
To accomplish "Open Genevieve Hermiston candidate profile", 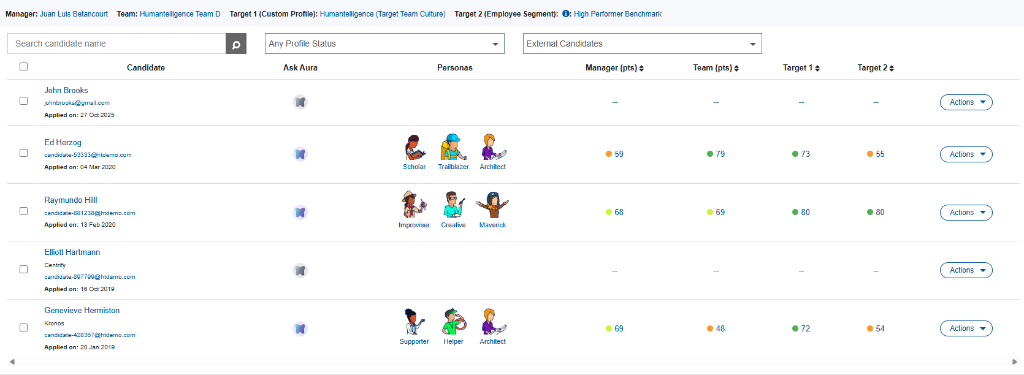I will pos(82,310).
